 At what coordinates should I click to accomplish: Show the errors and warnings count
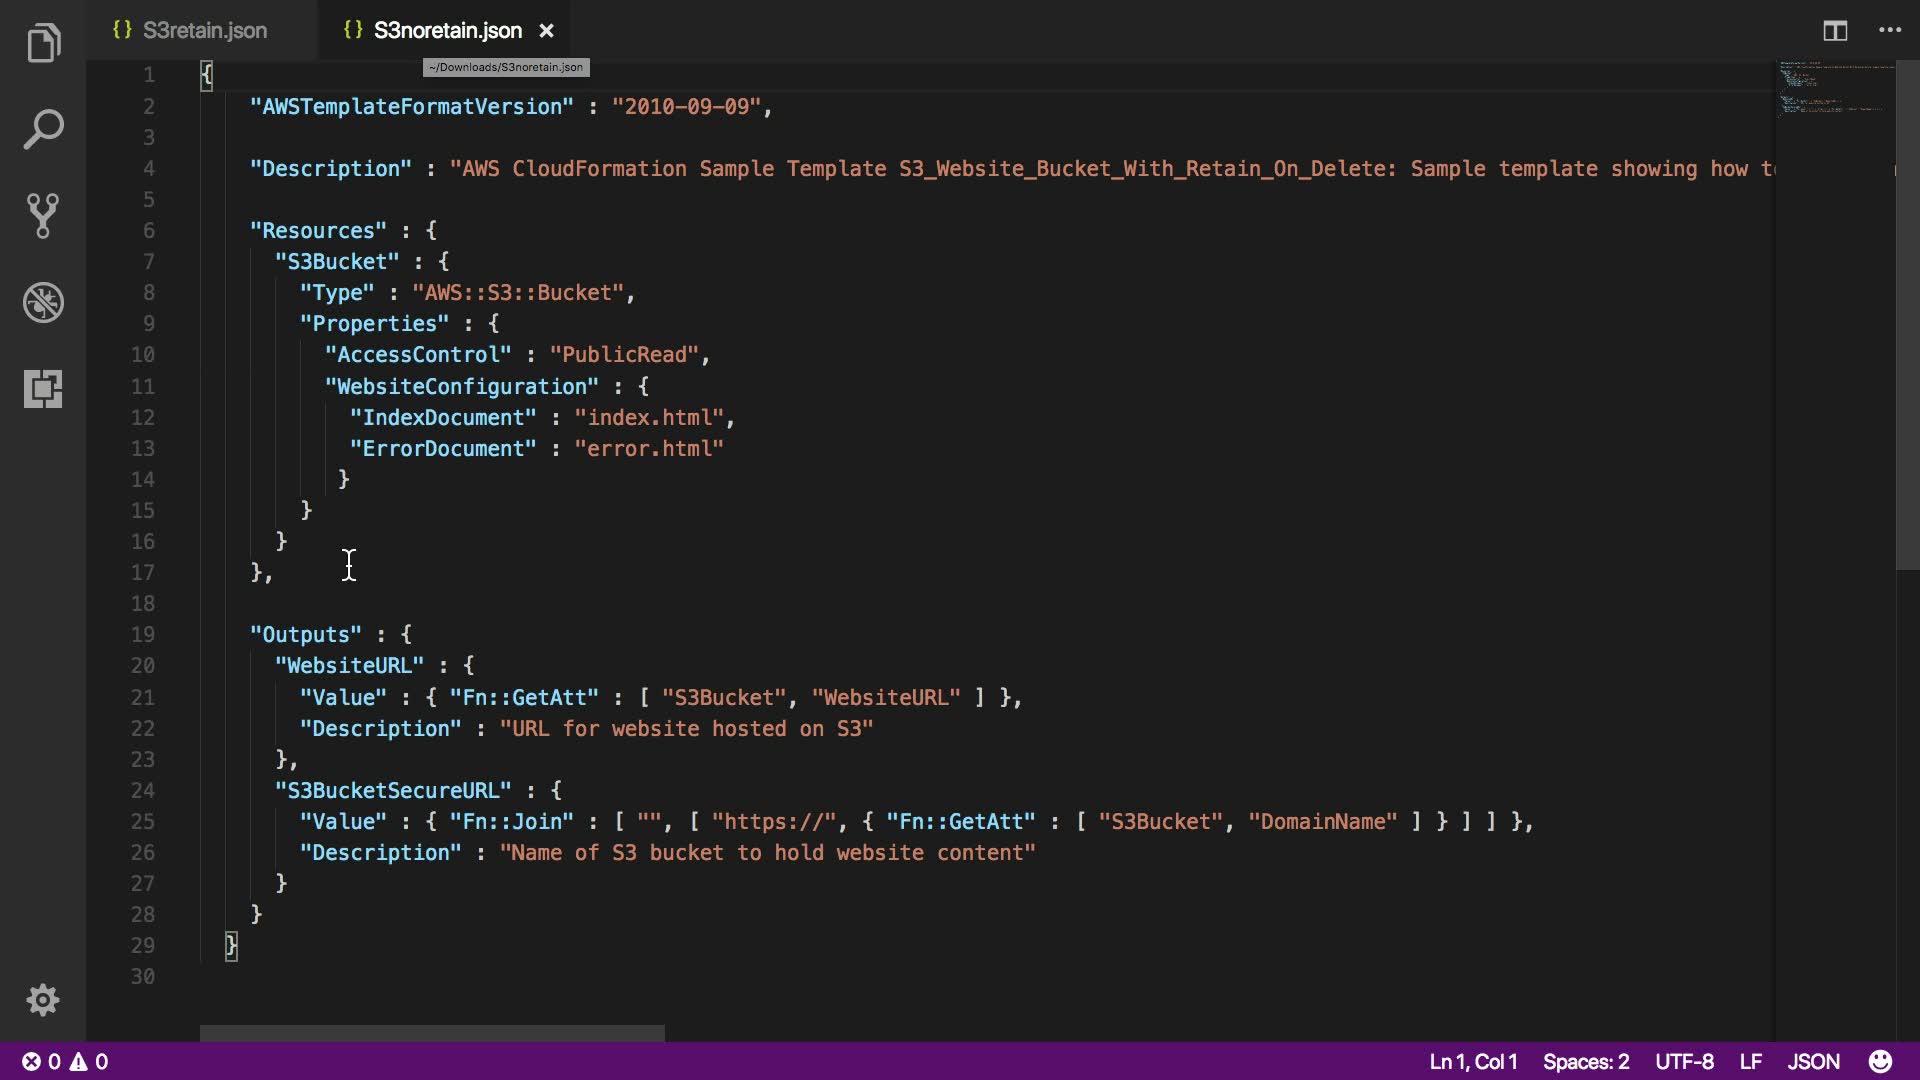coord(66,1061)
